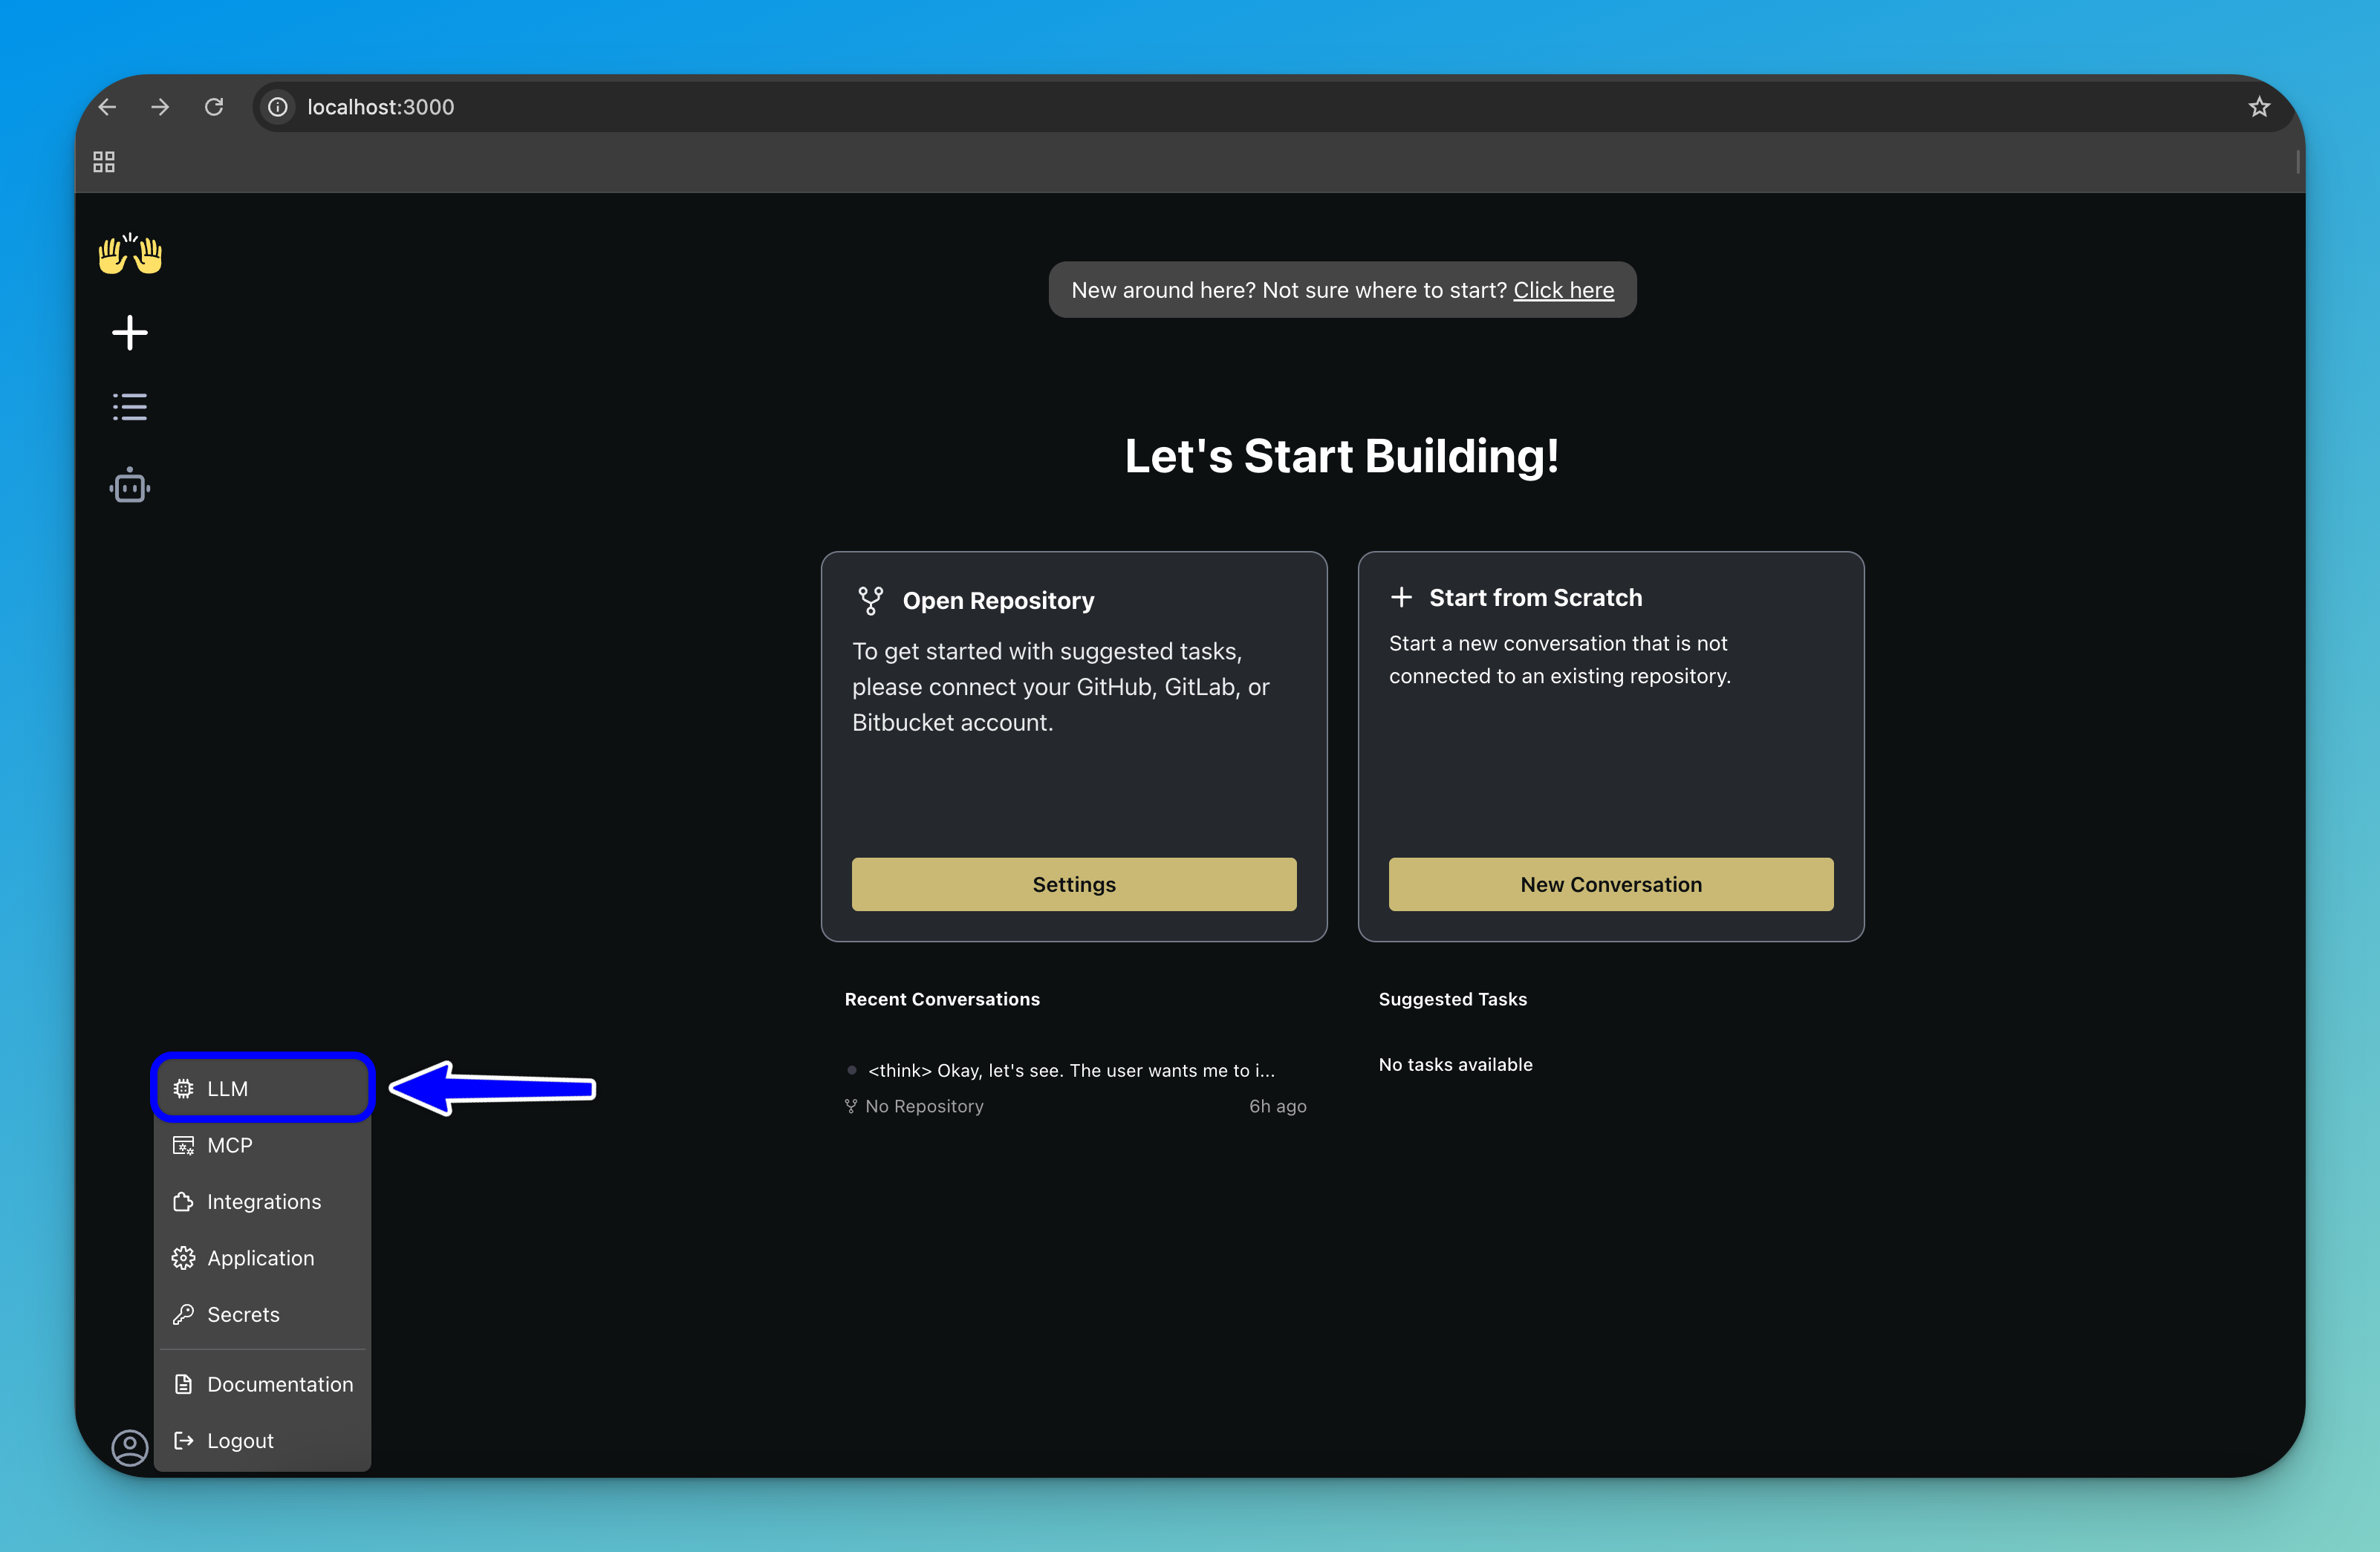2380x1552 pixels.
Task: Click the OpenHands hands logo
Action: click(x=130, y=254)
